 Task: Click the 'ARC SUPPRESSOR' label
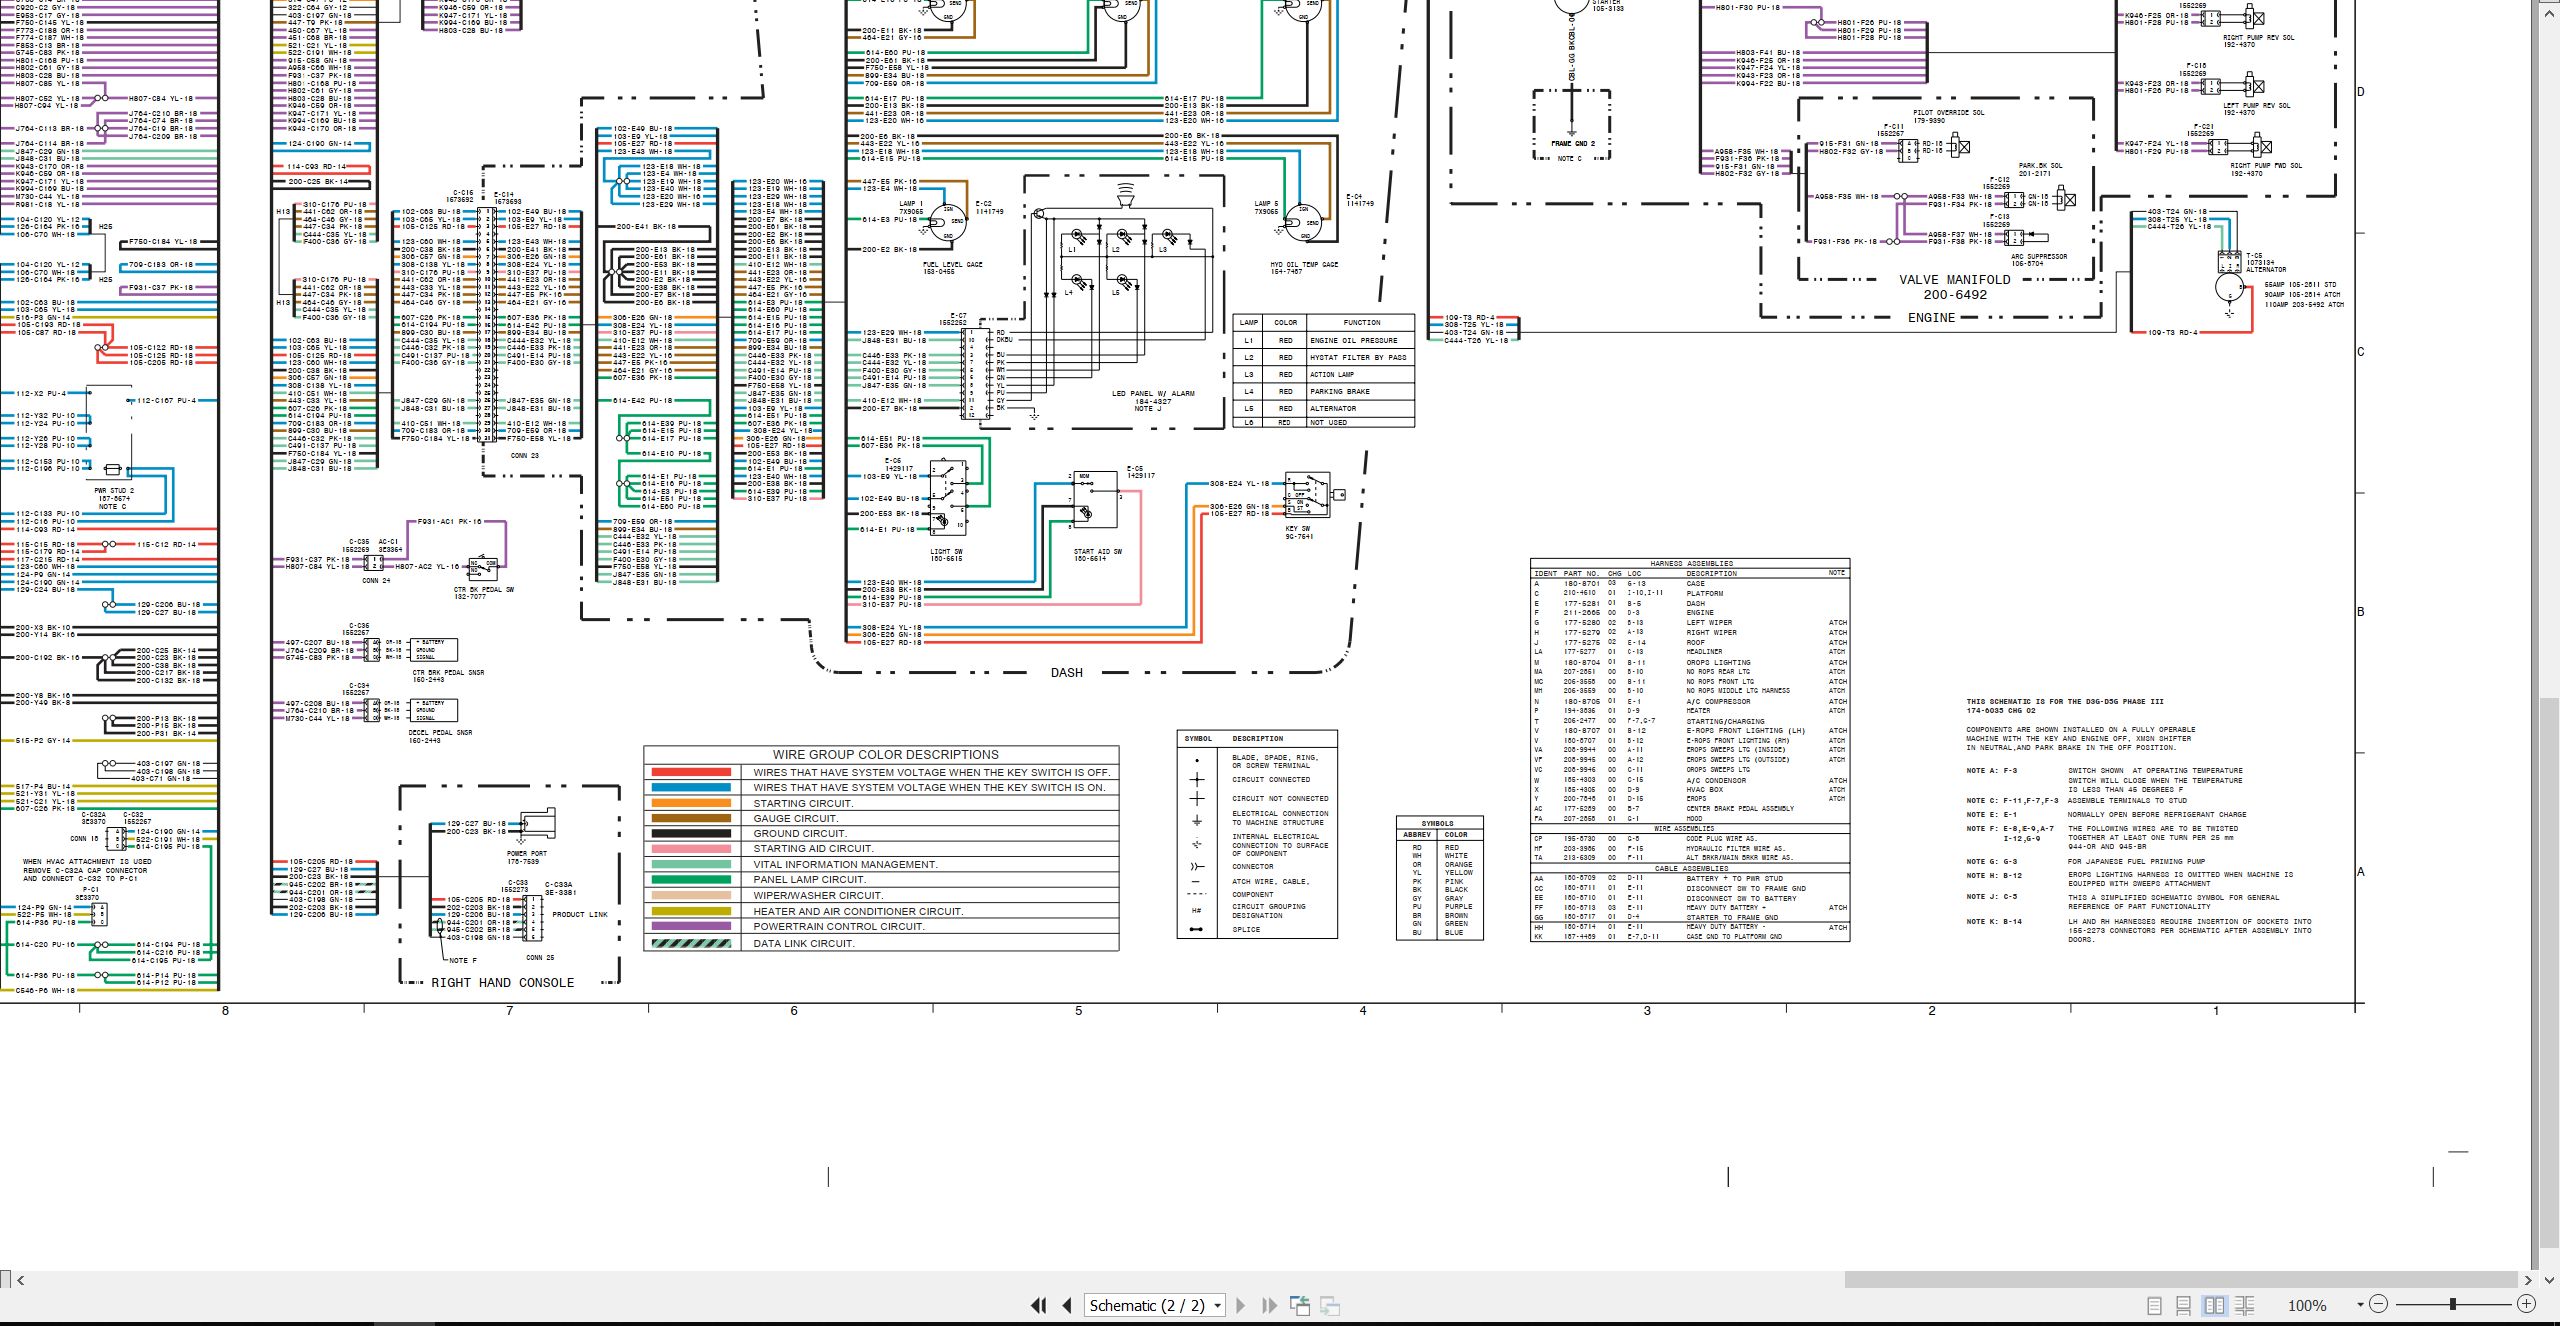2039,257
